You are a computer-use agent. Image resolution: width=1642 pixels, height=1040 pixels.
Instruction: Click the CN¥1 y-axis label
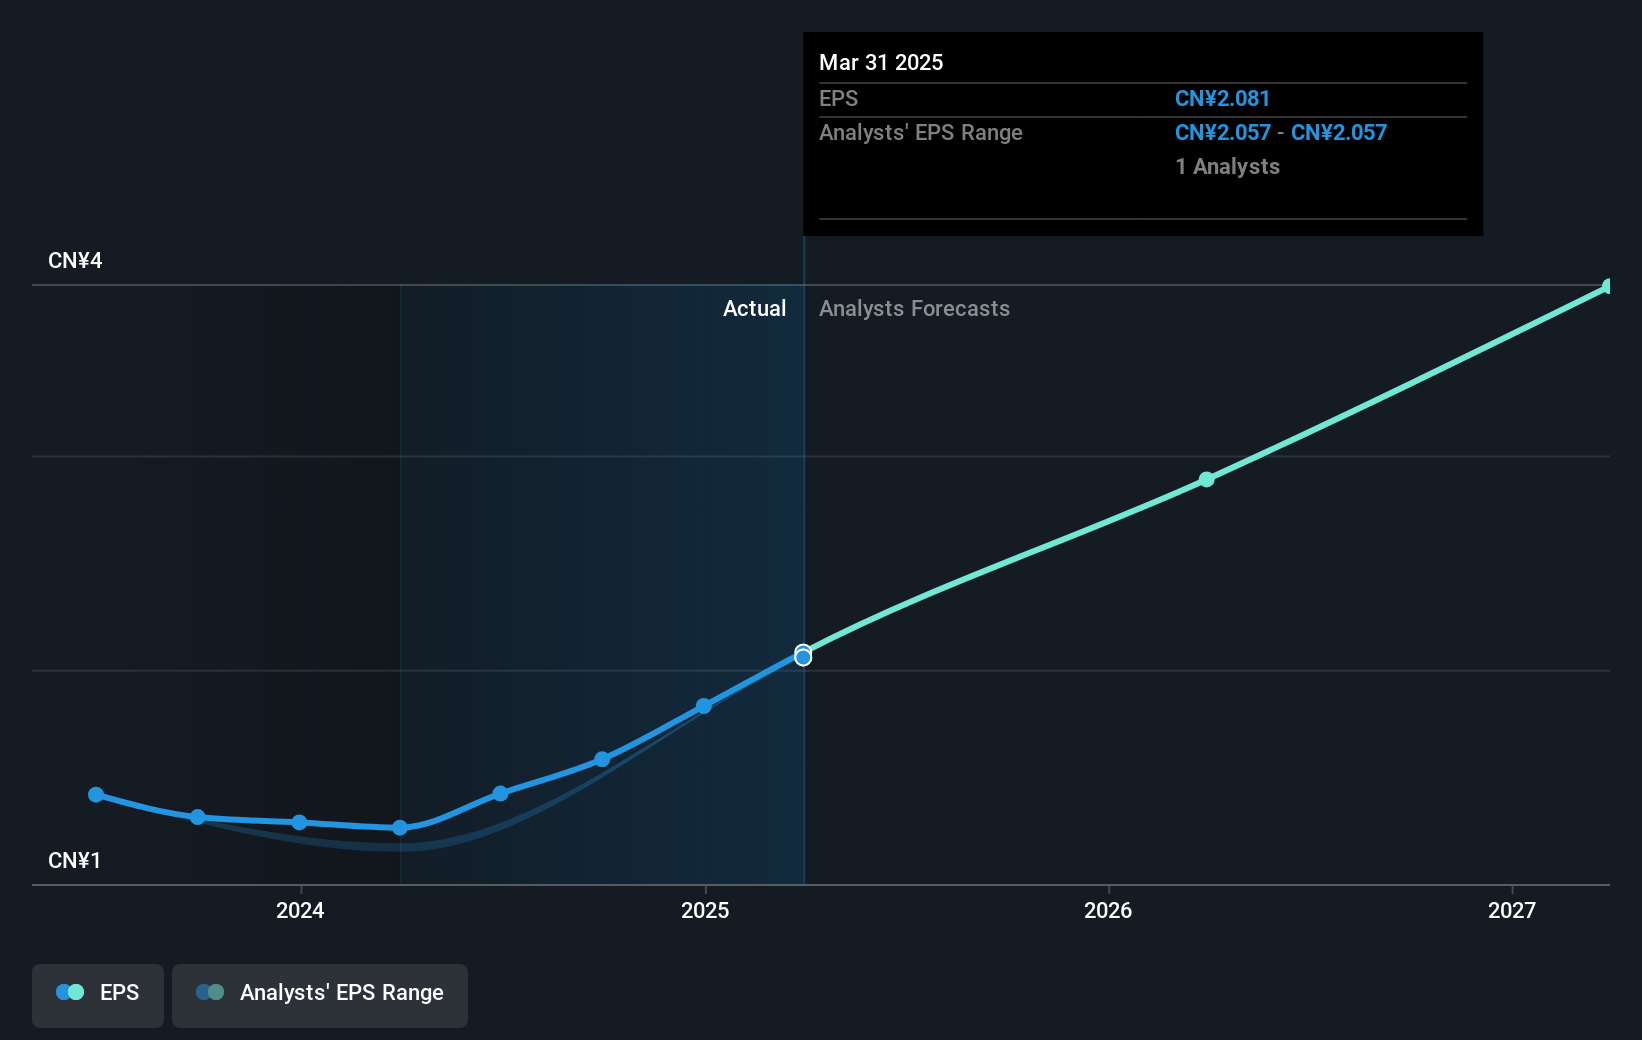pyautogui.click(x=75, y=861)
